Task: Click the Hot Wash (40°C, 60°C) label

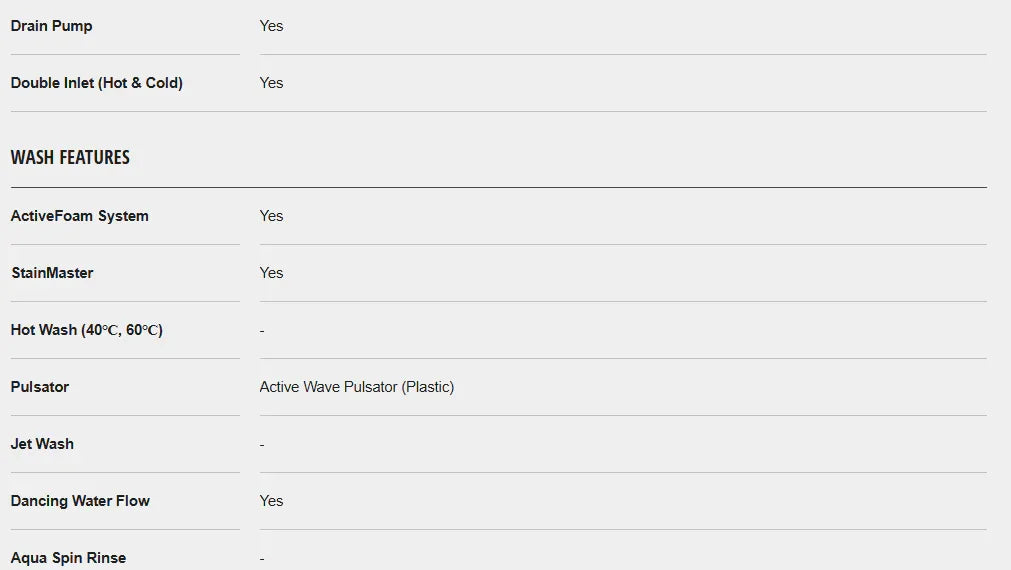Action: click(x=86, y=330)
